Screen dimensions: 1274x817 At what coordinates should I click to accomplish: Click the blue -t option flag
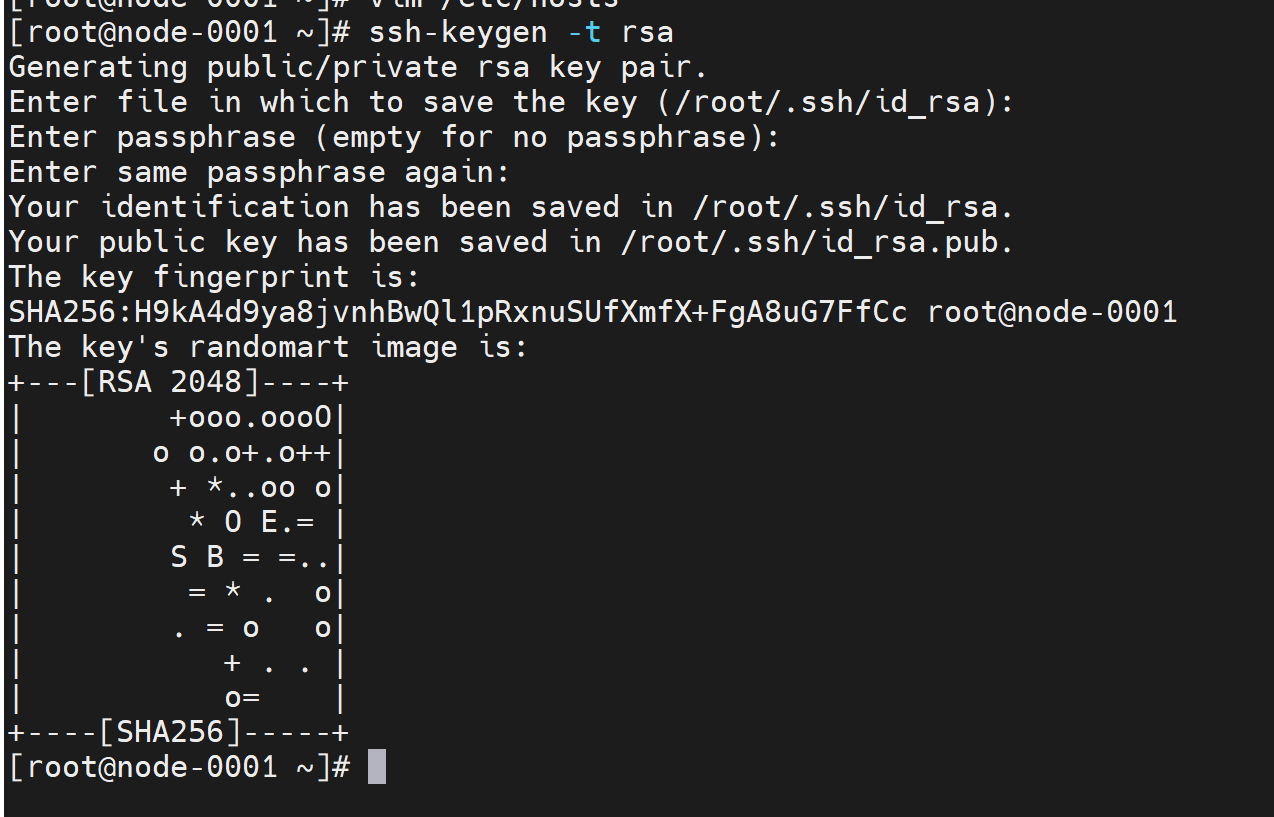click(584, 32)
